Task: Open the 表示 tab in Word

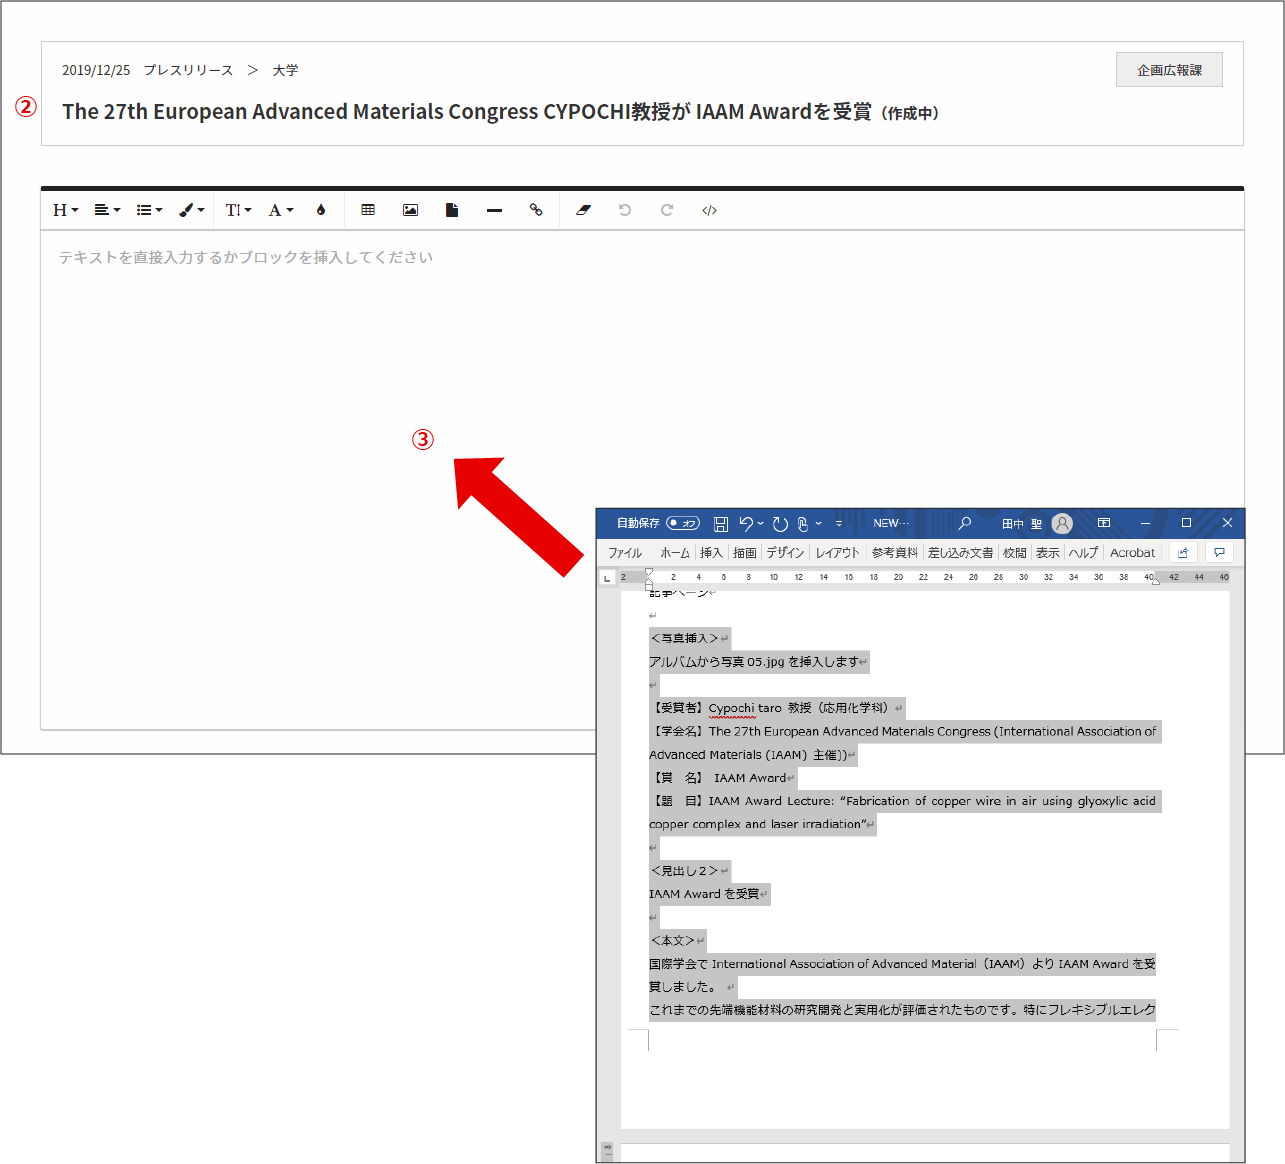Action: pyautogui.click(x=1047, y=552)
